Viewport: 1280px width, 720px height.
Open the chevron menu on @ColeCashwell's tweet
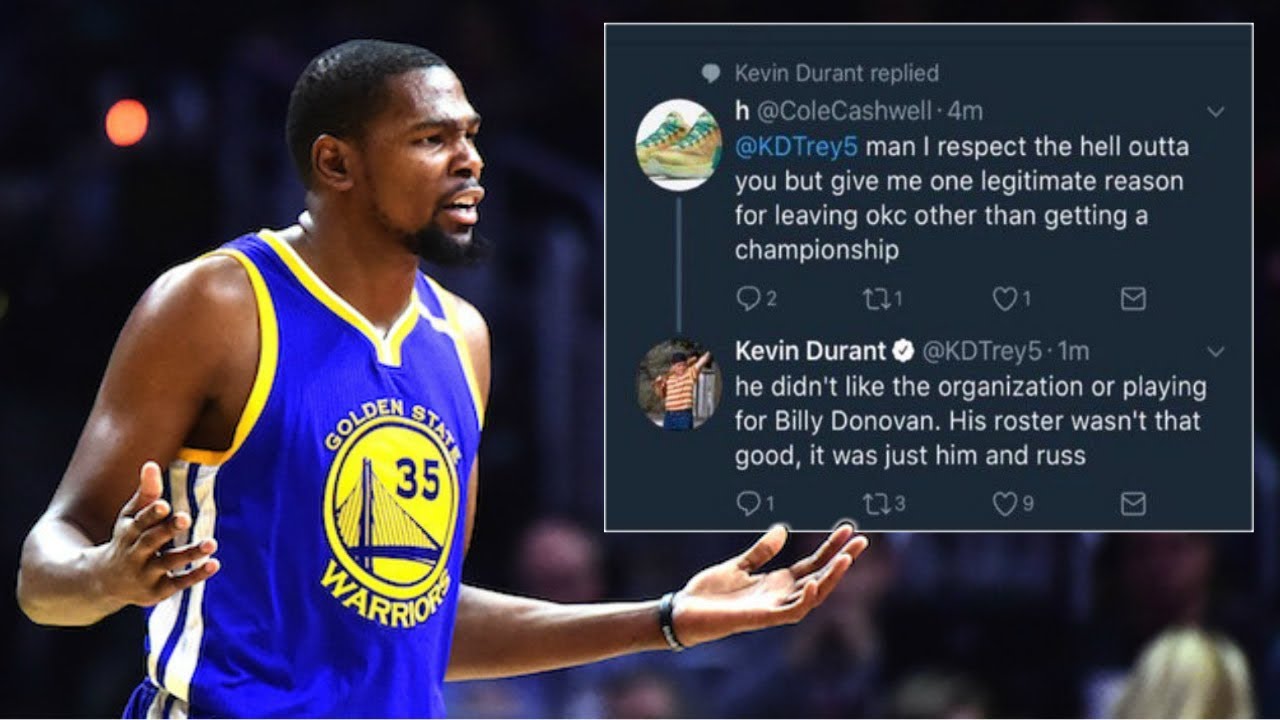pyautogui.click(x=1216, y=111)
